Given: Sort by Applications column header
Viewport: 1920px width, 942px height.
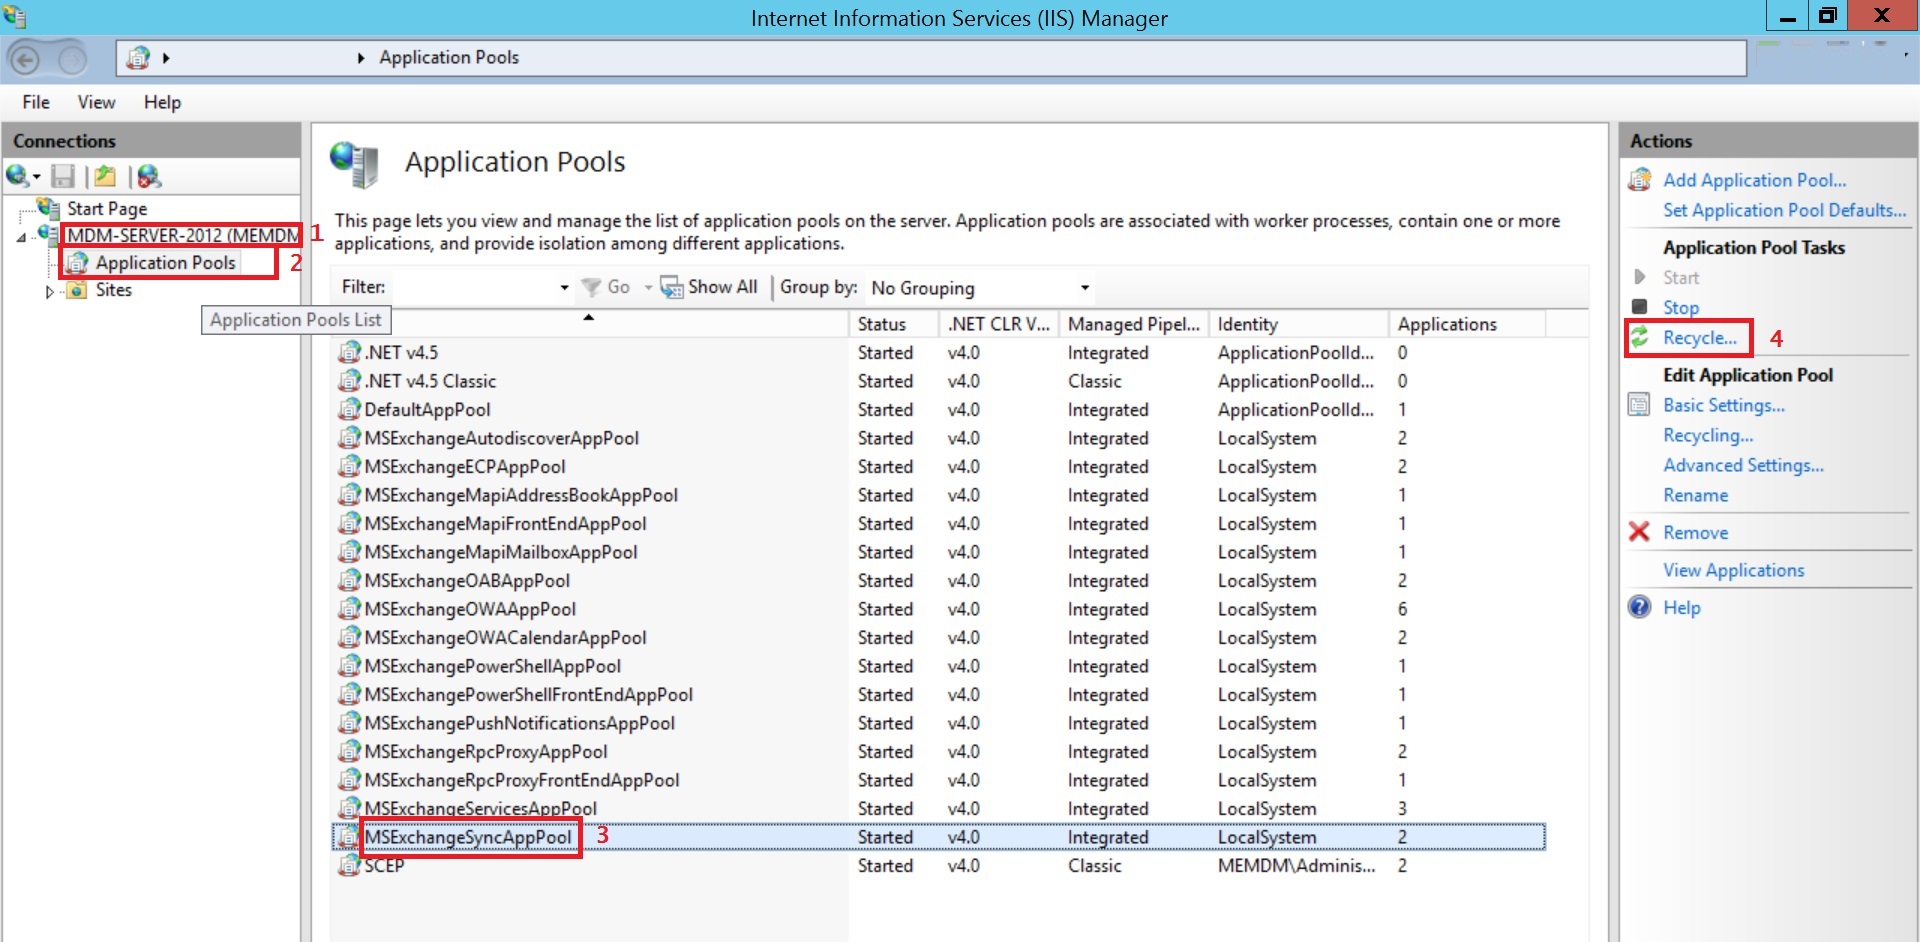Looking at the screenshot, I should (1467, 324).
